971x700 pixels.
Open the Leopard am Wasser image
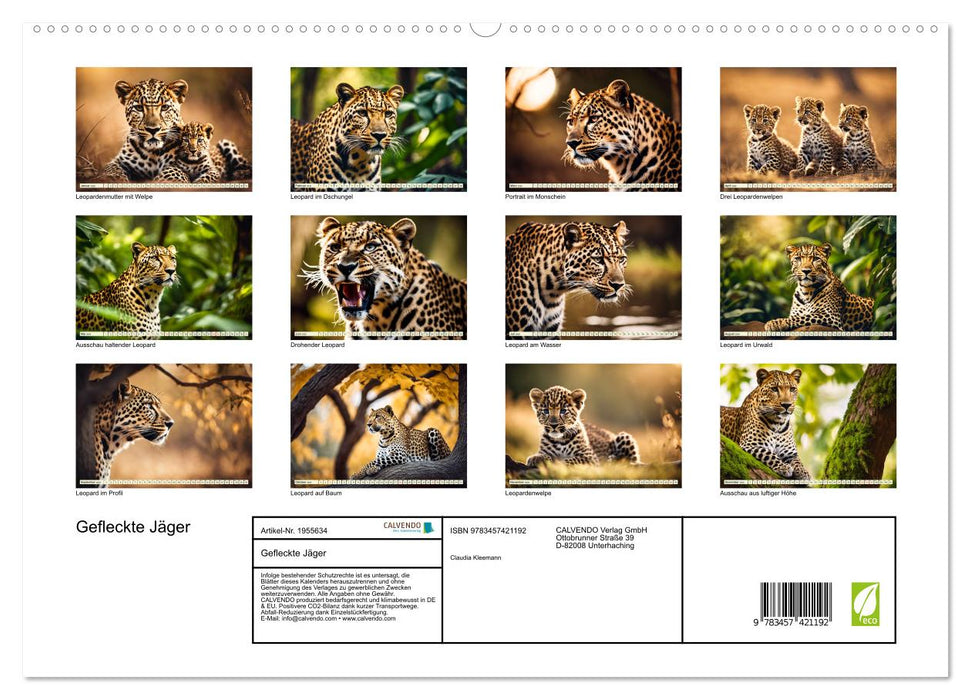pyautogui.click(x=592, y=275)
